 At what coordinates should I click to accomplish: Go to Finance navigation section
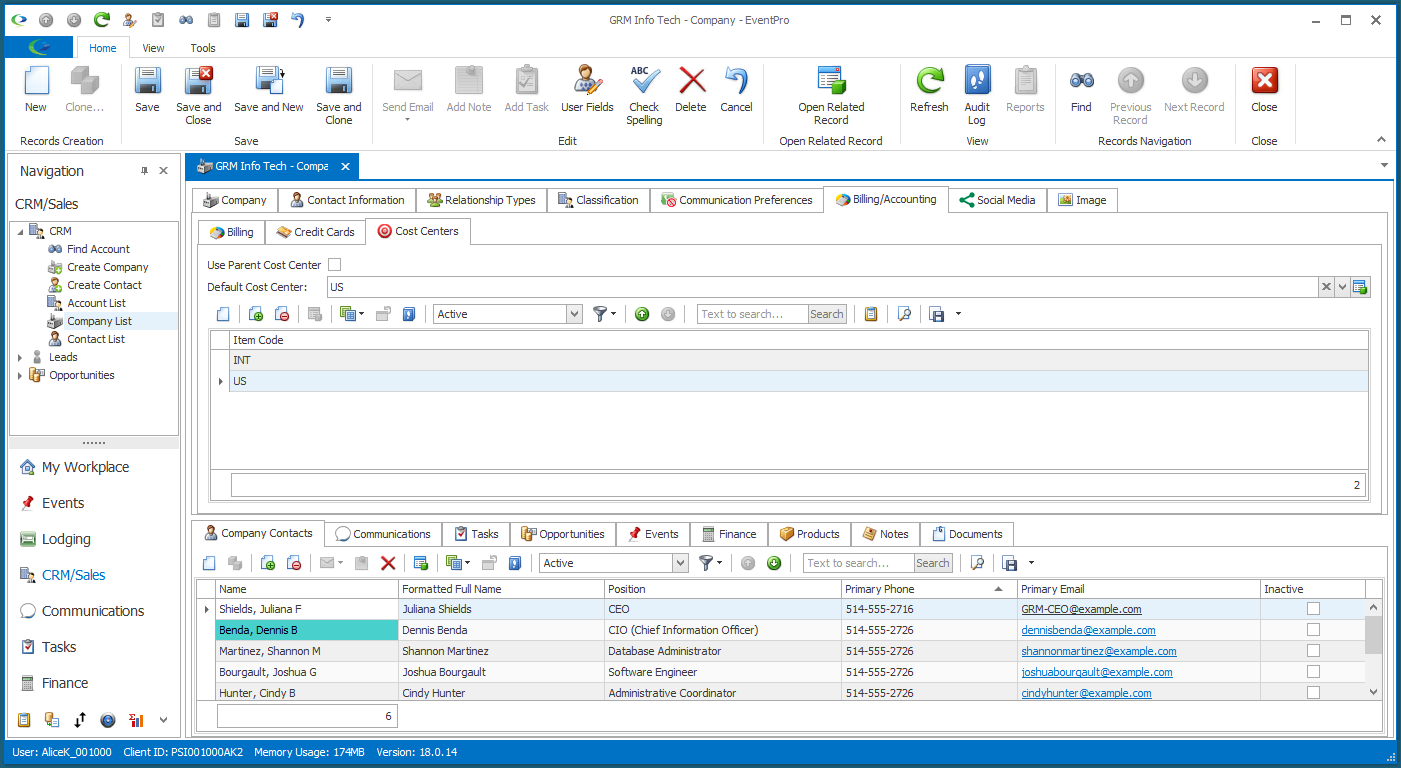65,683
